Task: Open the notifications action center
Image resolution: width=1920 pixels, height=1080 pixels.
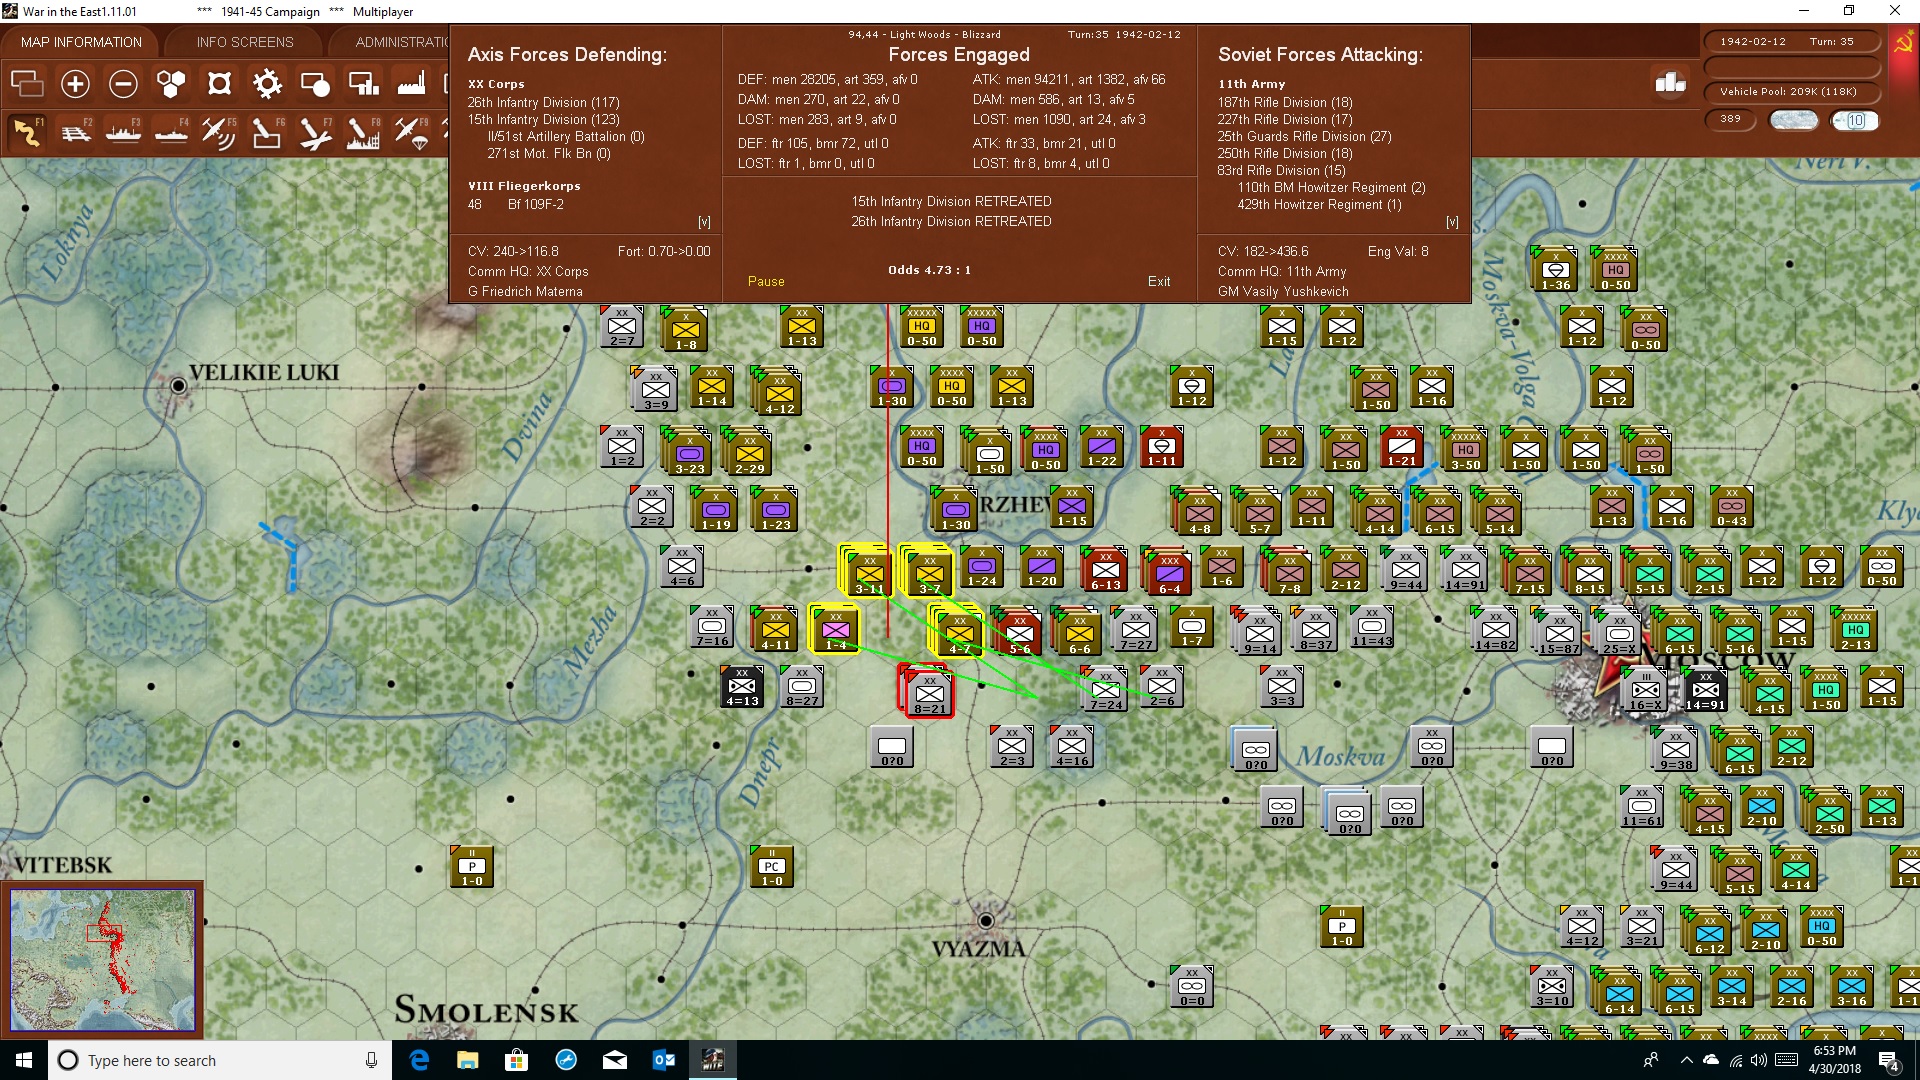Action: point(1890,1060)
